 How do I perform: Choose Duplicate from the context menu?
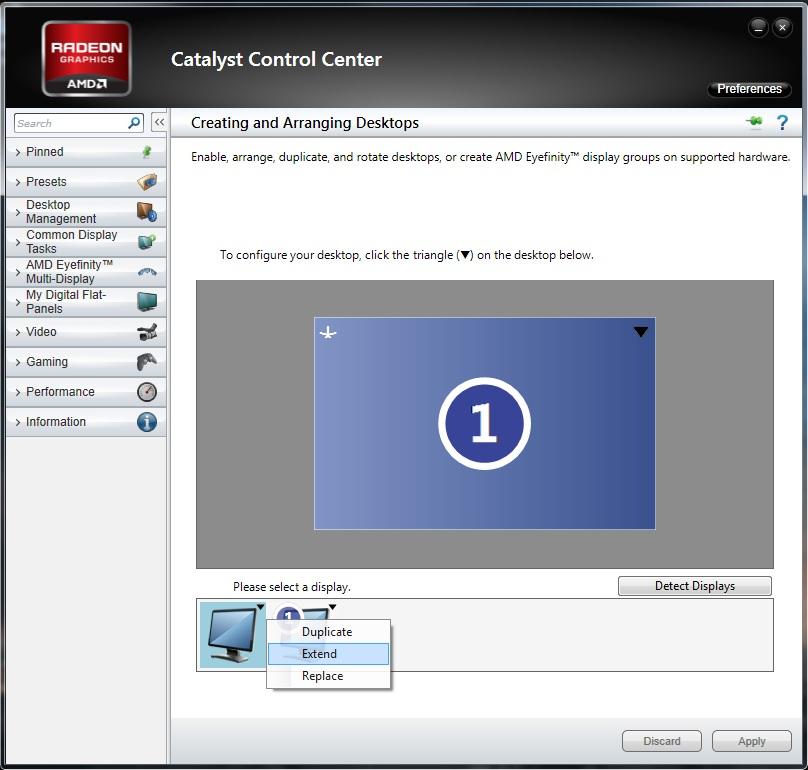pos(328,632)
